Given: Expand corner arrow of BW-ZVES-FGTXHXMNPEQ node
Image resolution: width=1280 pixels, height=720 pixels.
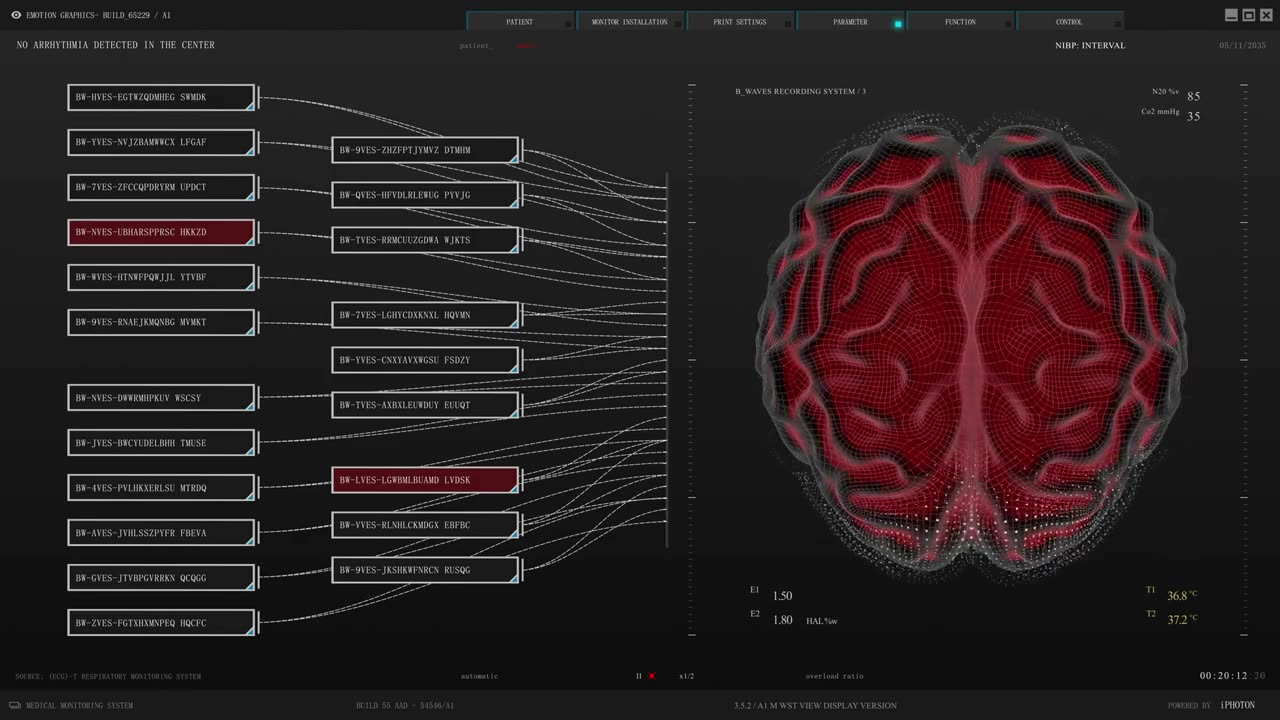Looking at the screenshot, I should (250, 631).
